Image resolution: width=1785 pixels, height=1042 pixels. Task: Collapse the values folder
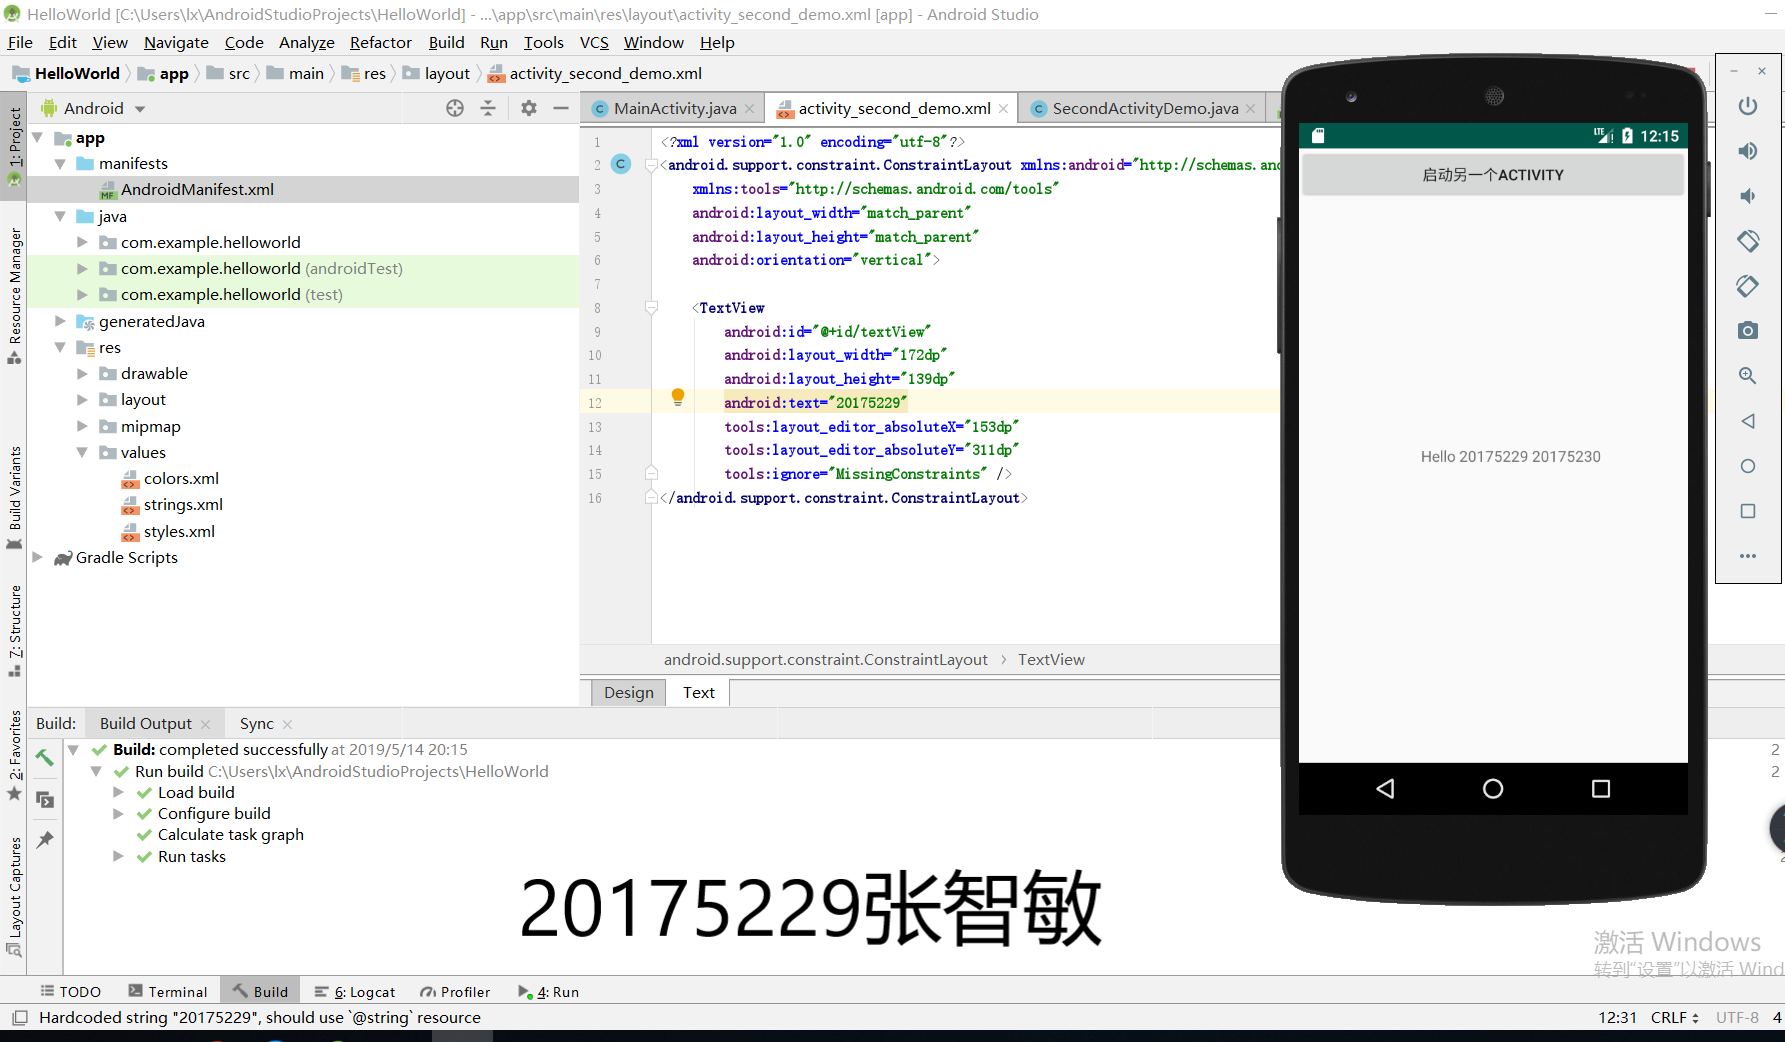click(x=82, y=452)
